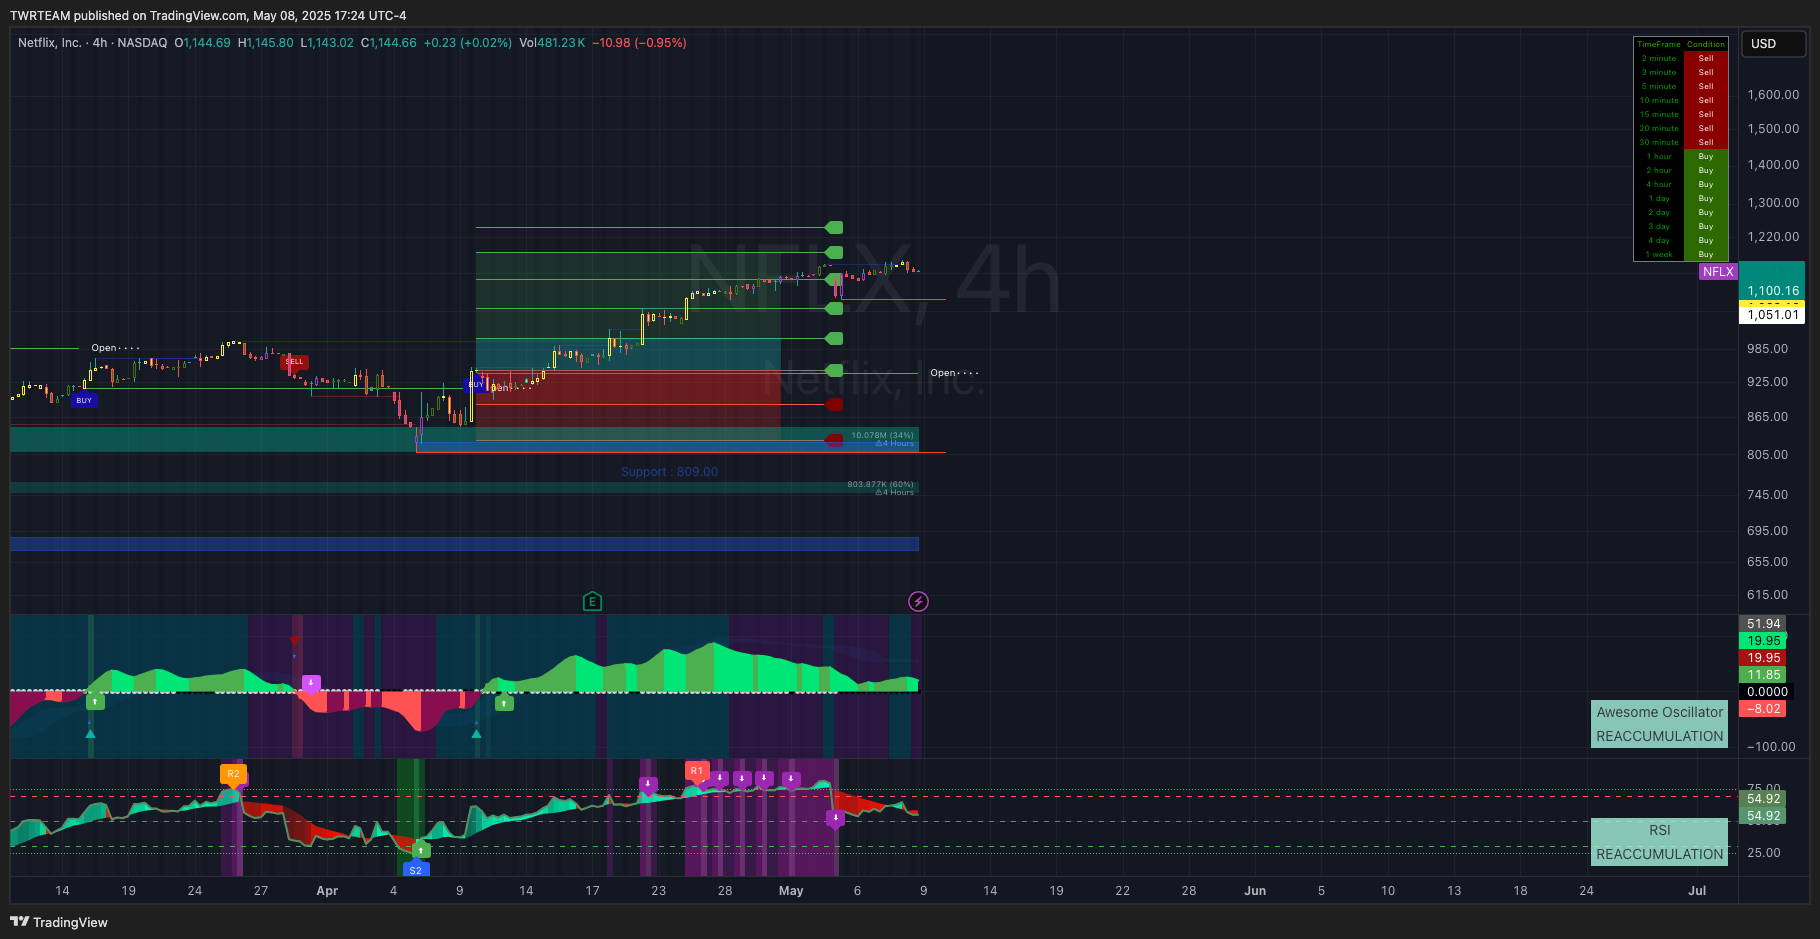Click the '27' date axis label
The width and height of the screenshot is (1820, 939).
coord(261,891)
